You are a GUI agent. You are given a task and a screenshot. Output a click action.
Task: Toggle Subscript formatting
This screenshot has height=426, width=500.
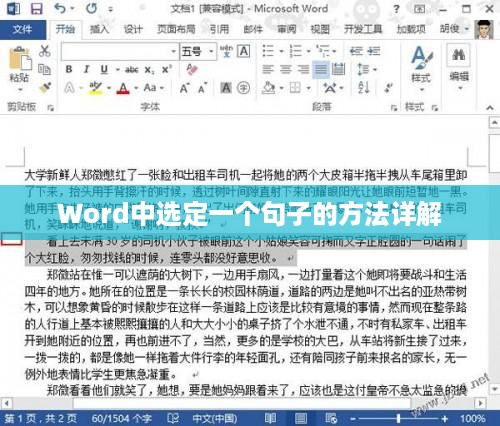click(149, 70)
